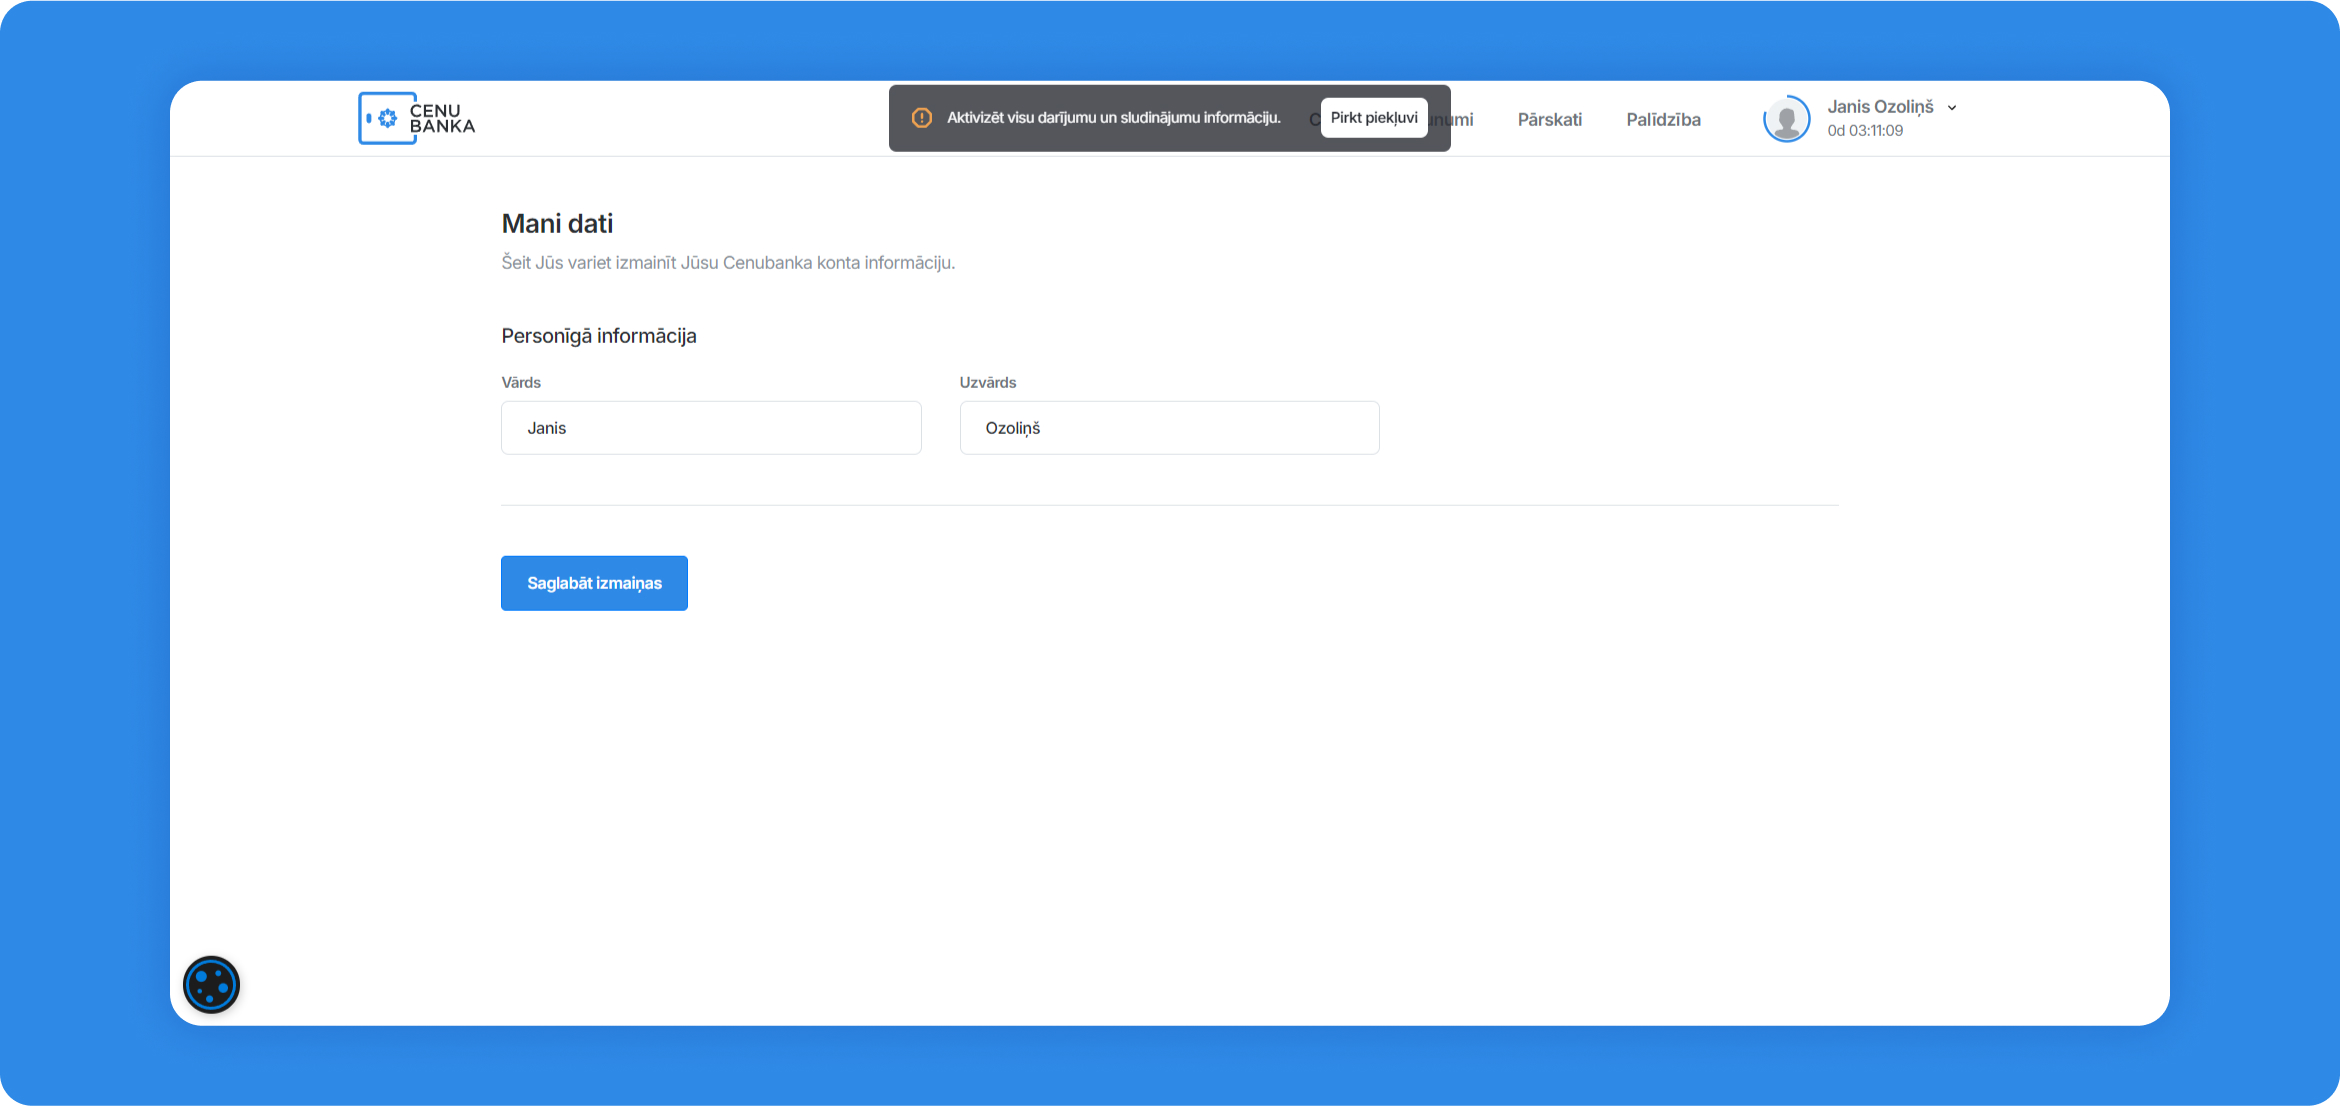Click the Šeit Jūs variet izmainīt description
This screenshot has width=2340, height=1106.
click(x=728, y=263)
